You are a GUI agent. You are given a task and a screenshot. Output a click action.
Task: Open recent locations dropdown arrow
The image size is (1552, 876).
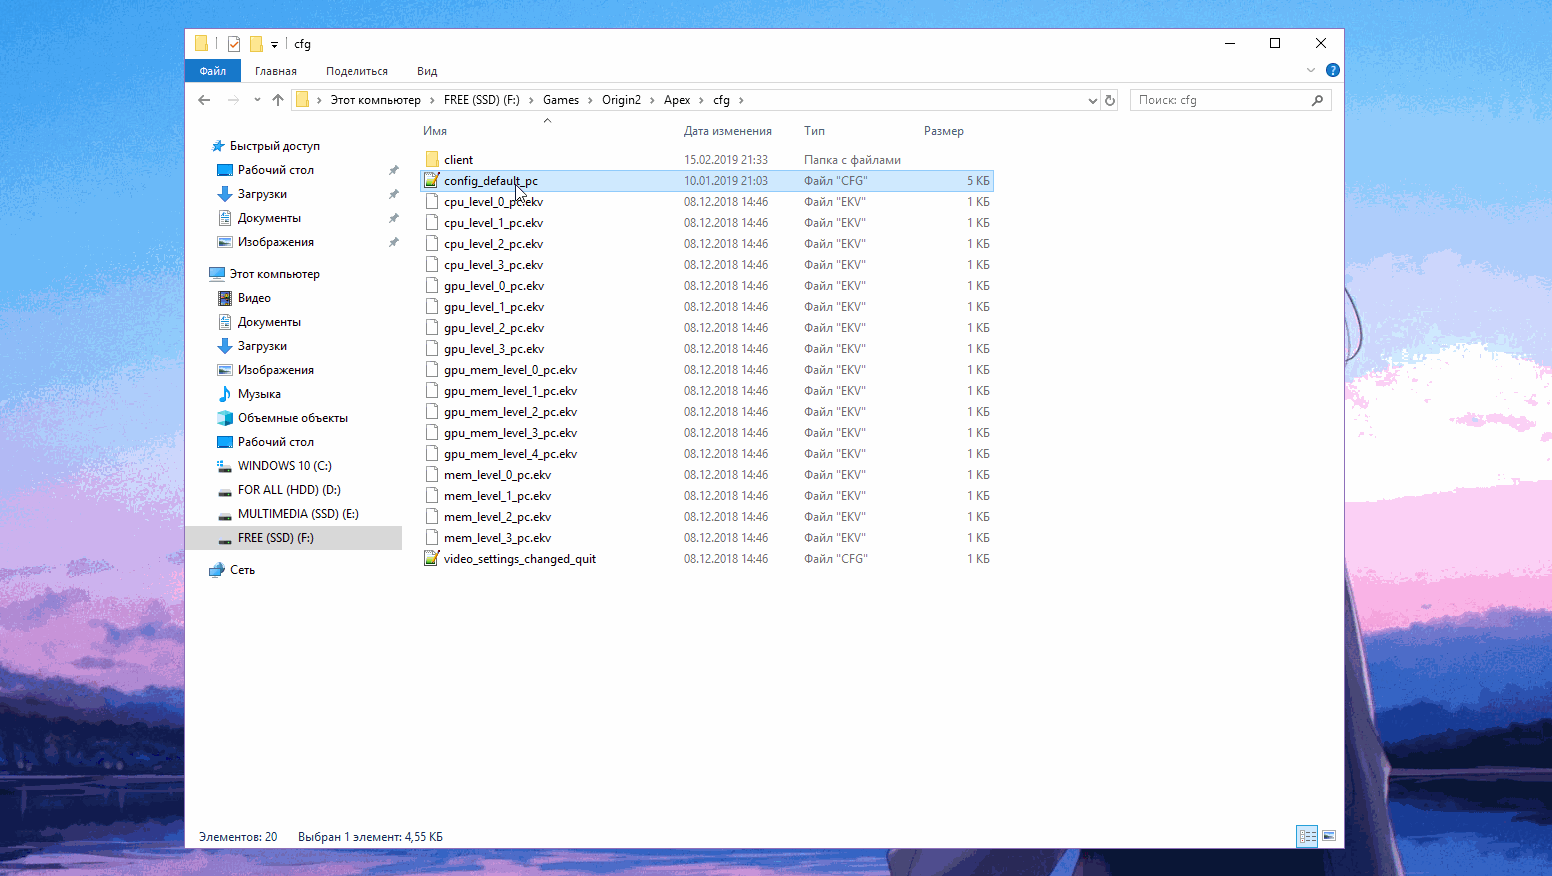[257, 100]
